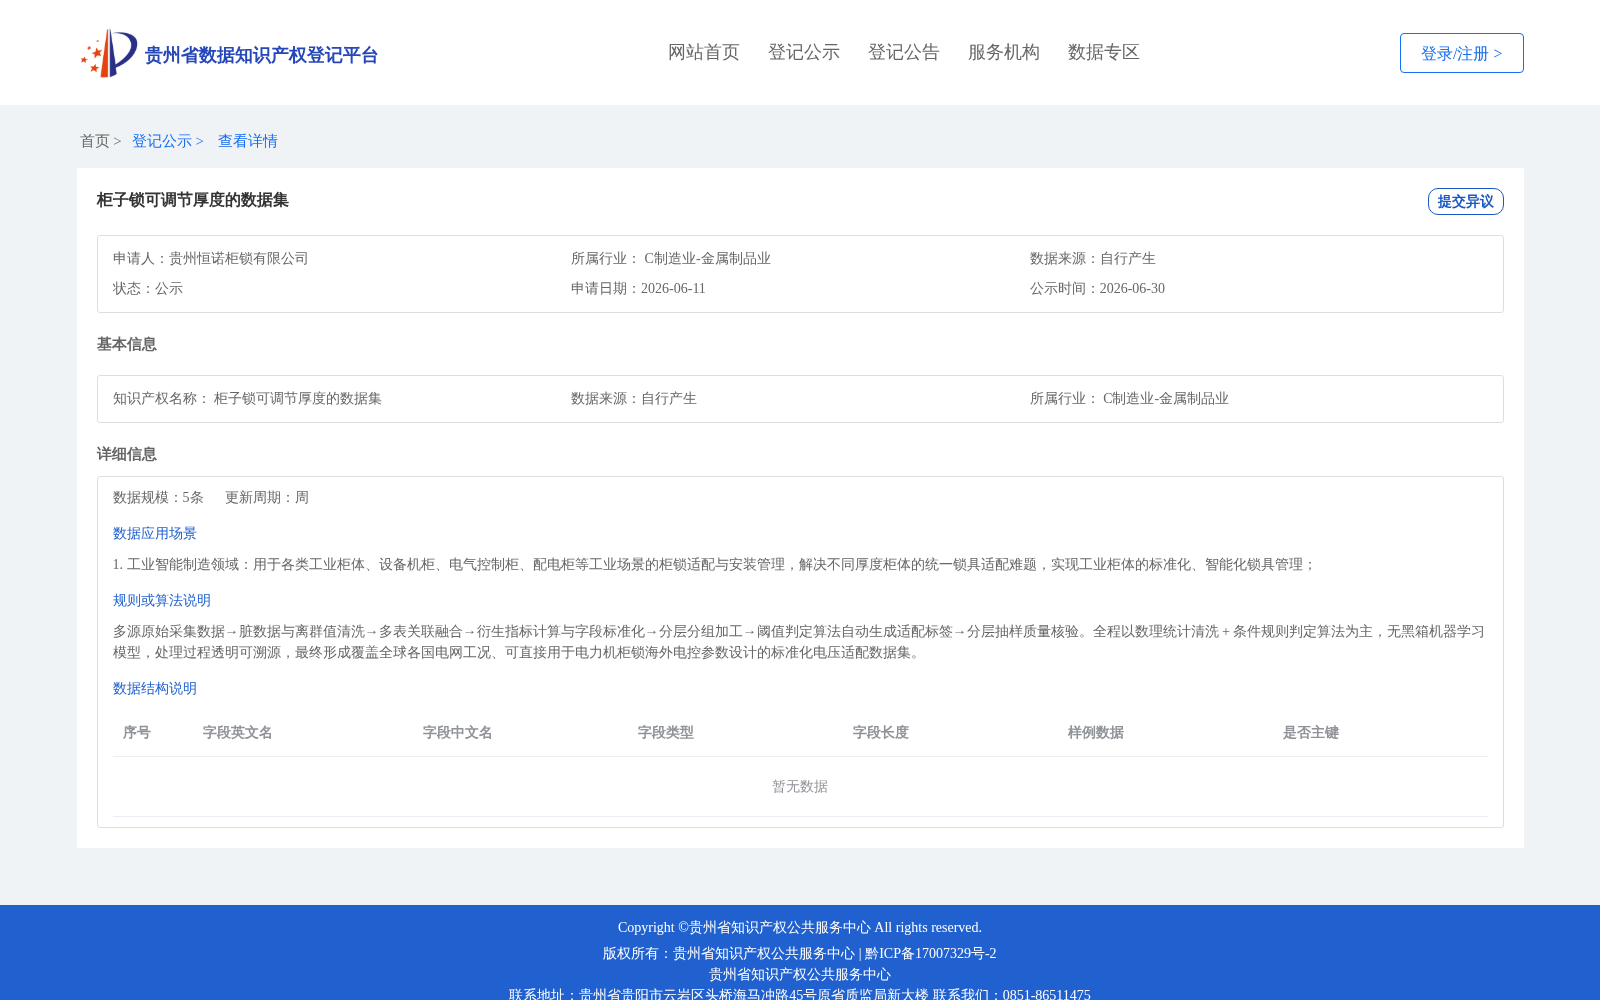Click the 首页 breadcrumb link
Image resolution: width=1600 pixels, height=1000 pixels.
[95, 141]
